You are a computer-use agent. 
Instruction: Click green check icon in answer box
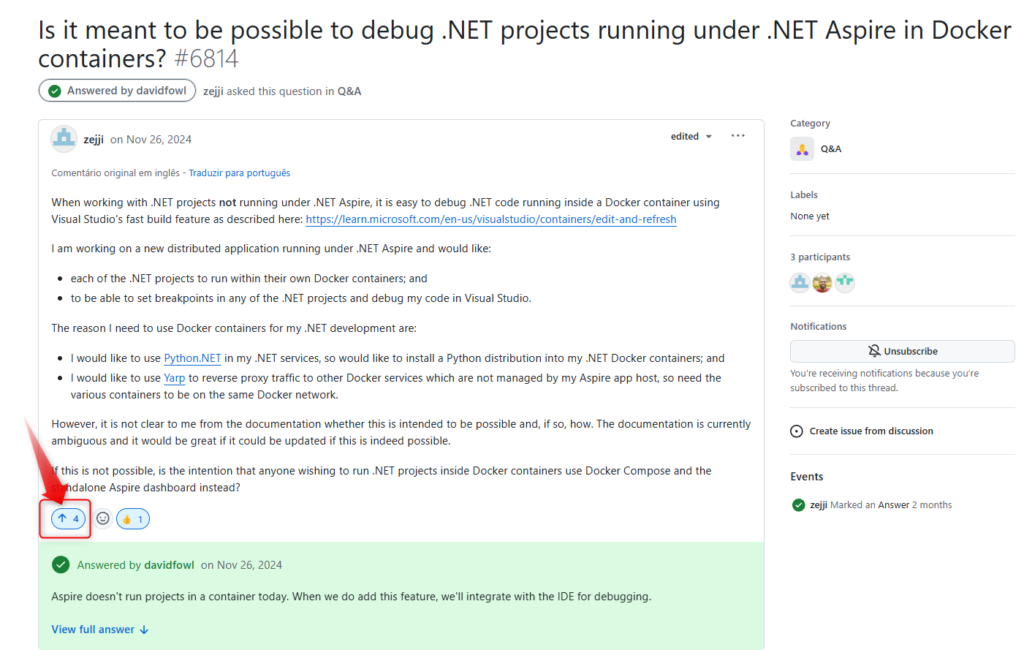point(61,565)
